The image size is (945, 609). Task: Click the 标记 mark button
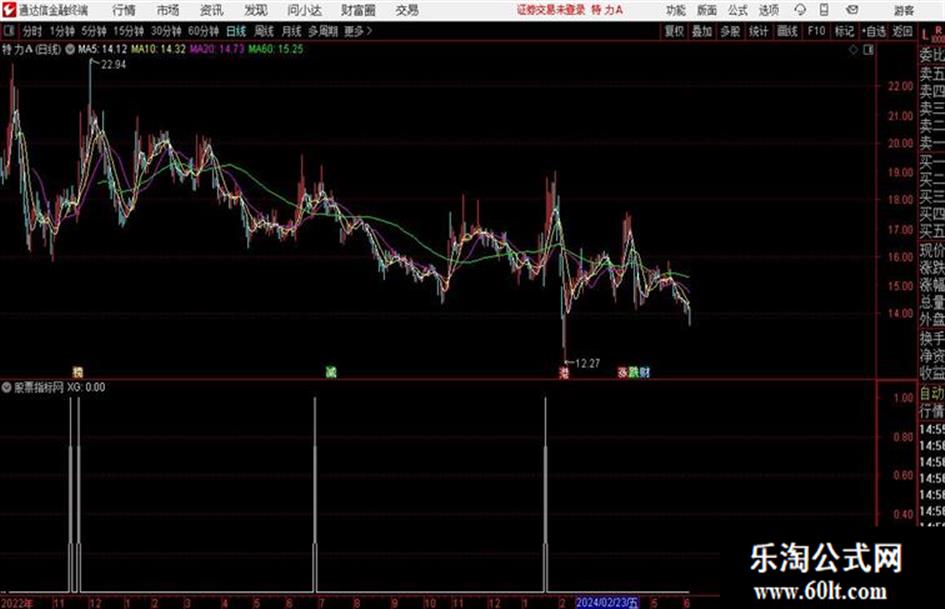click(844, 31)
